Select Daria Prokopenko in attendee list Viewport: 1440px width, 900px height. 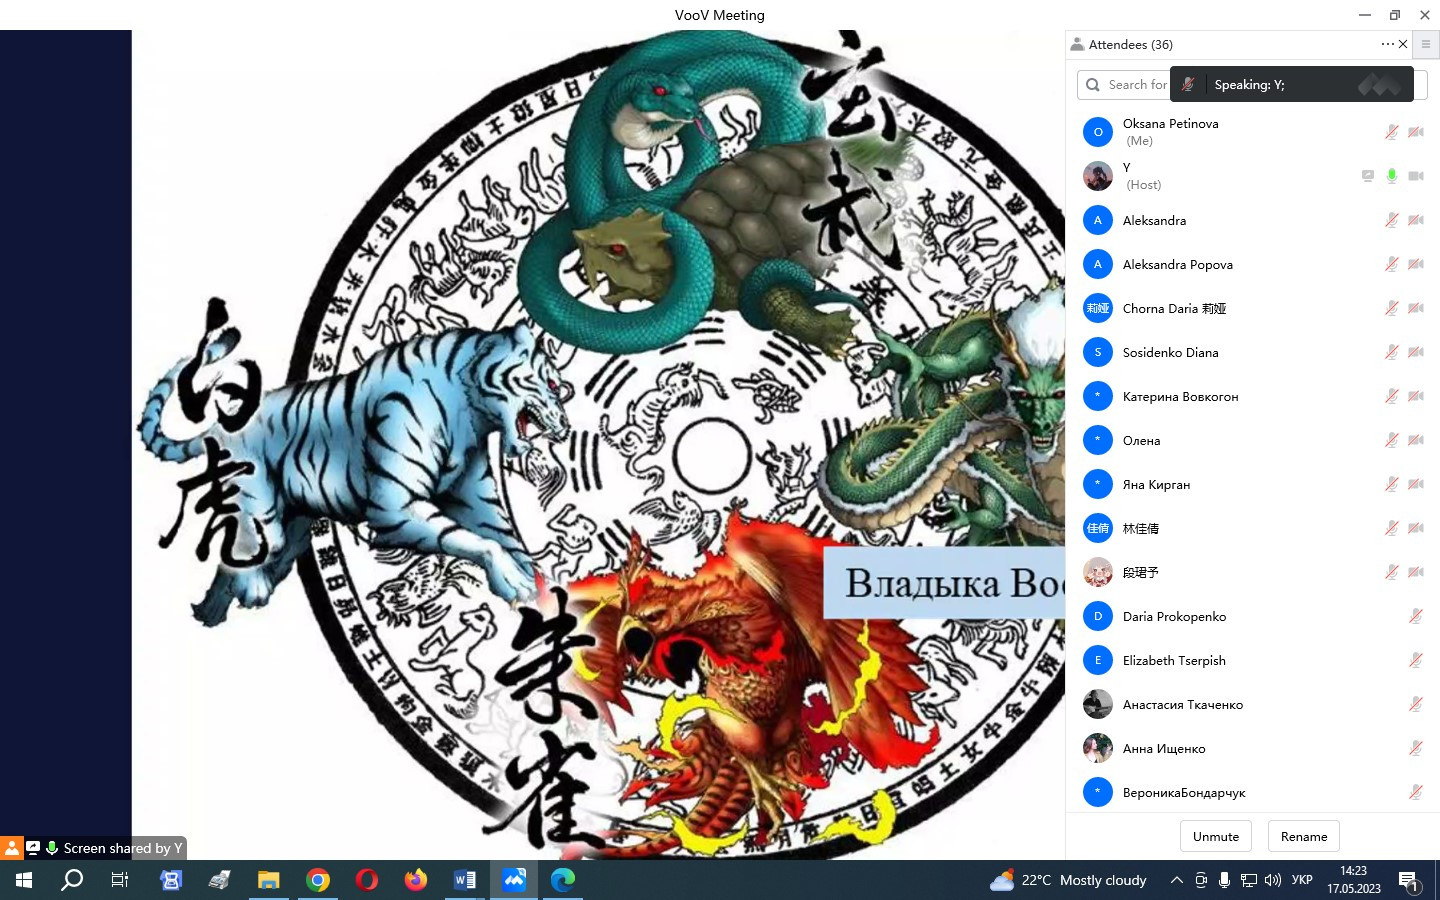(1252, 616)
